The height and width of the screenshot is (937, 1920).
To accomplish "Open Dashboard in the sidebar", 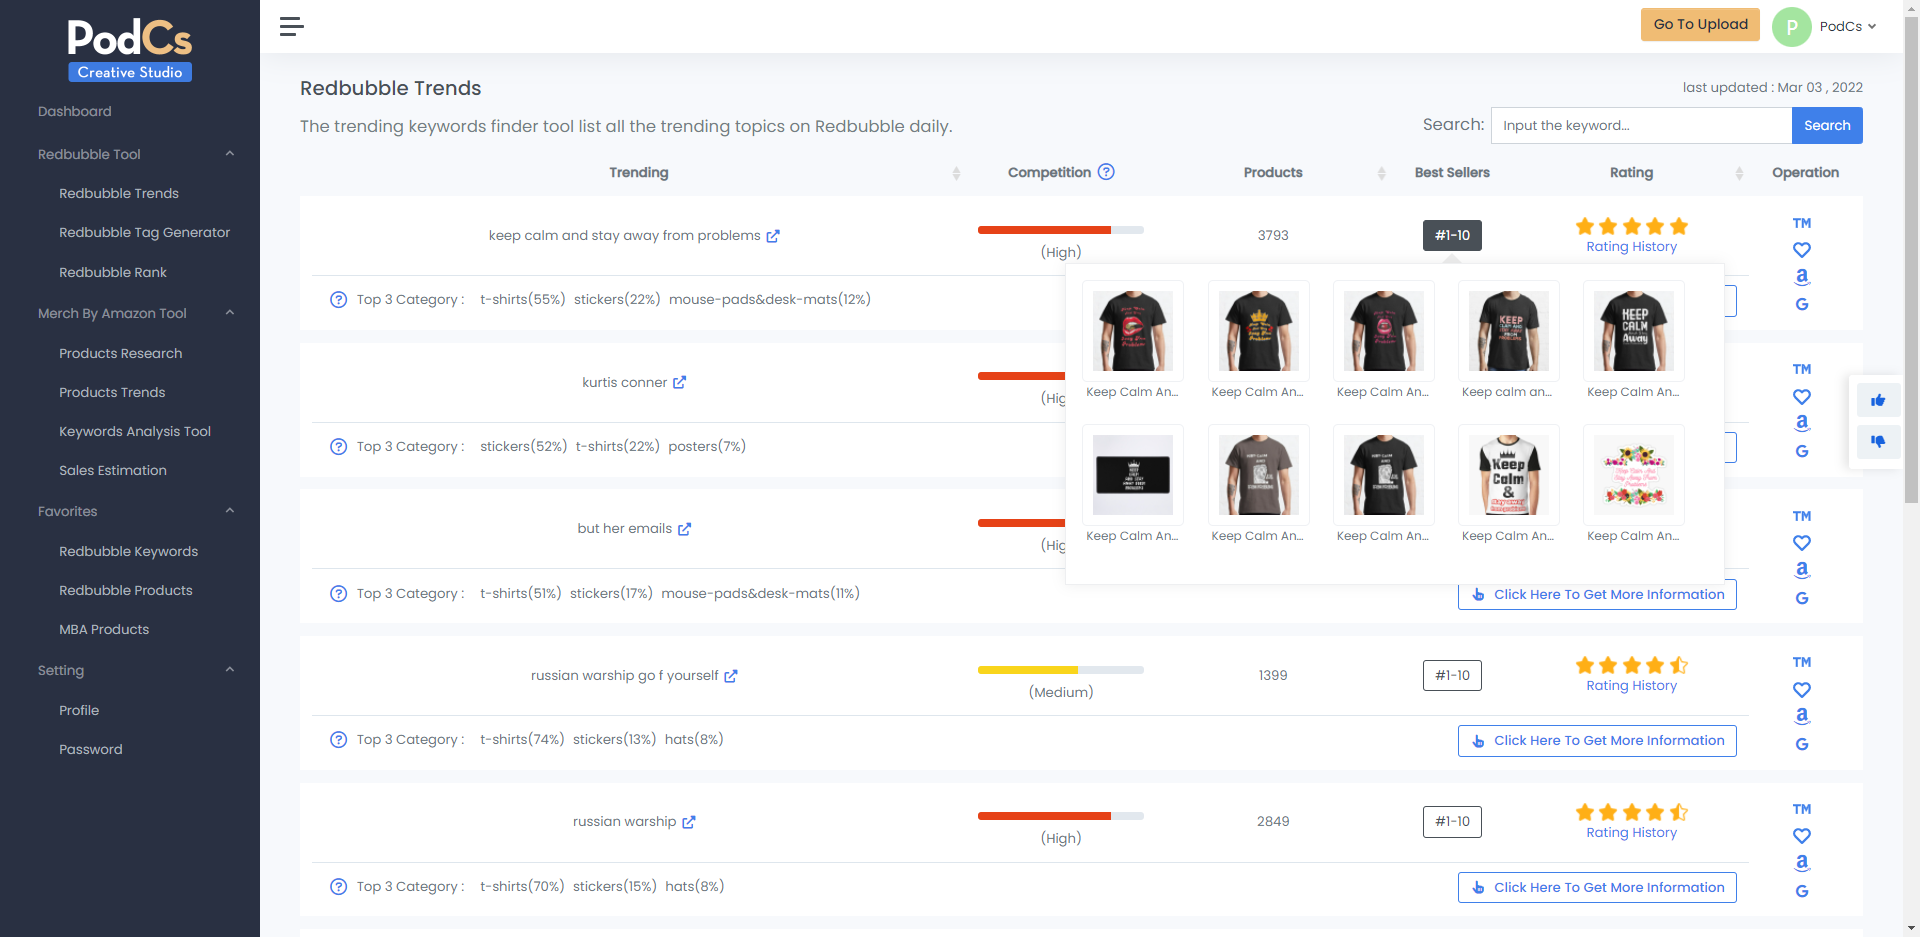I will click(75, 111).
